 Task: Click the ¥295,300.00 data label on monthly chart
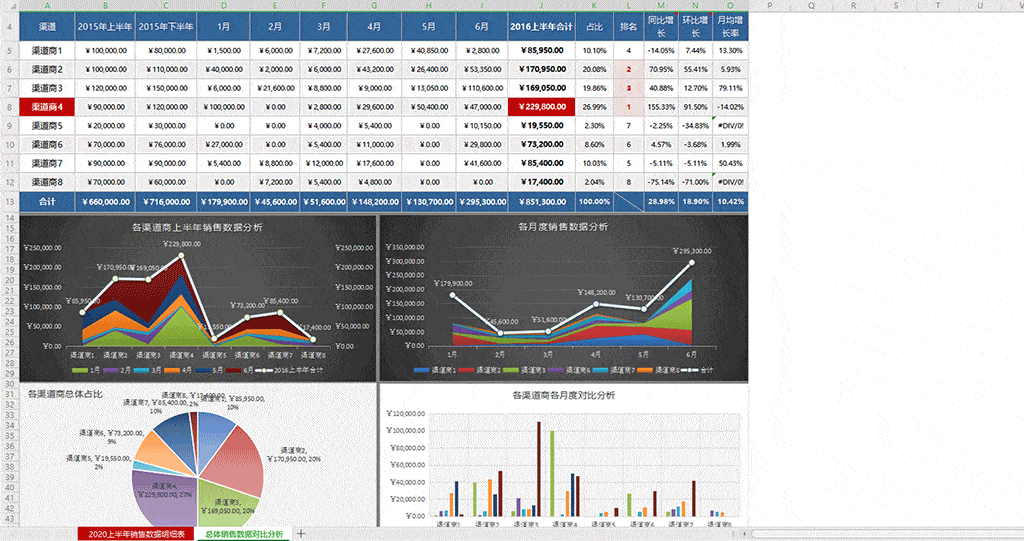point(692,251)
